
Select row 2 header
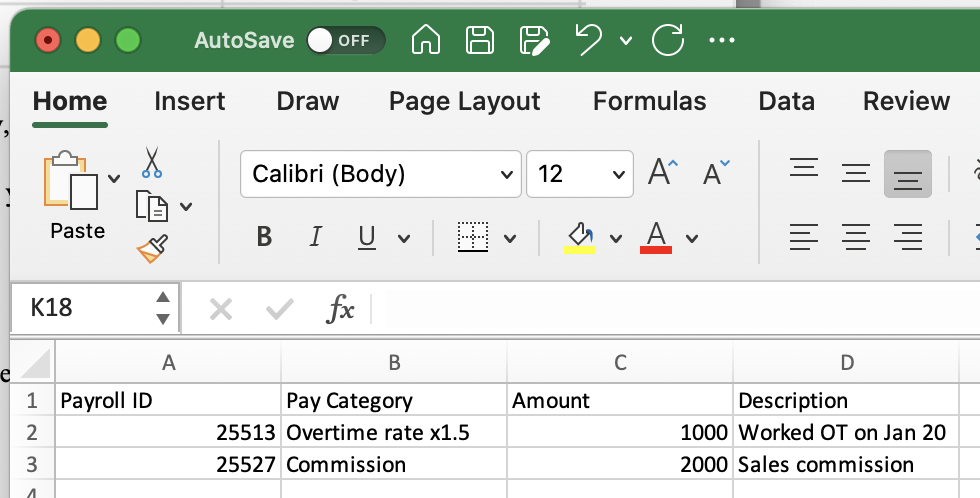(32, 432)
